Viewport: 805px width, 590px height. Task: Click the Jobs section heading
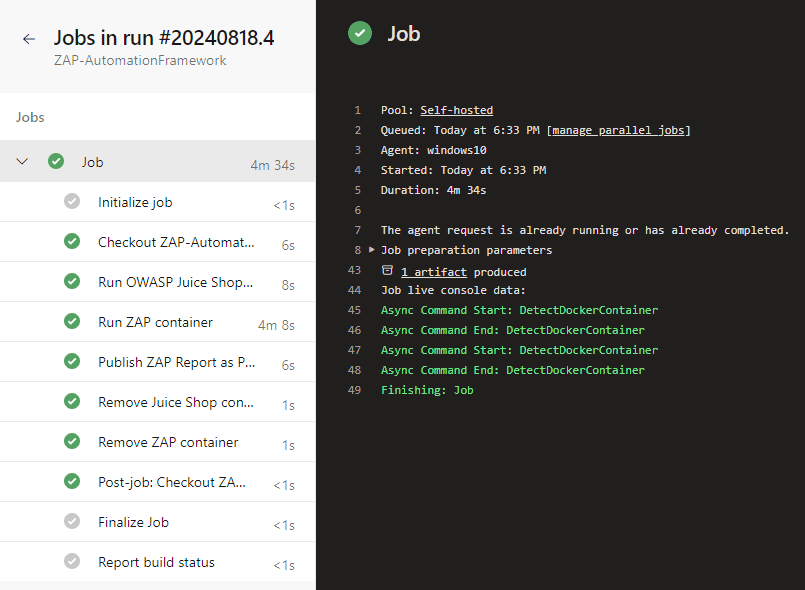click(x=30, y=117)
